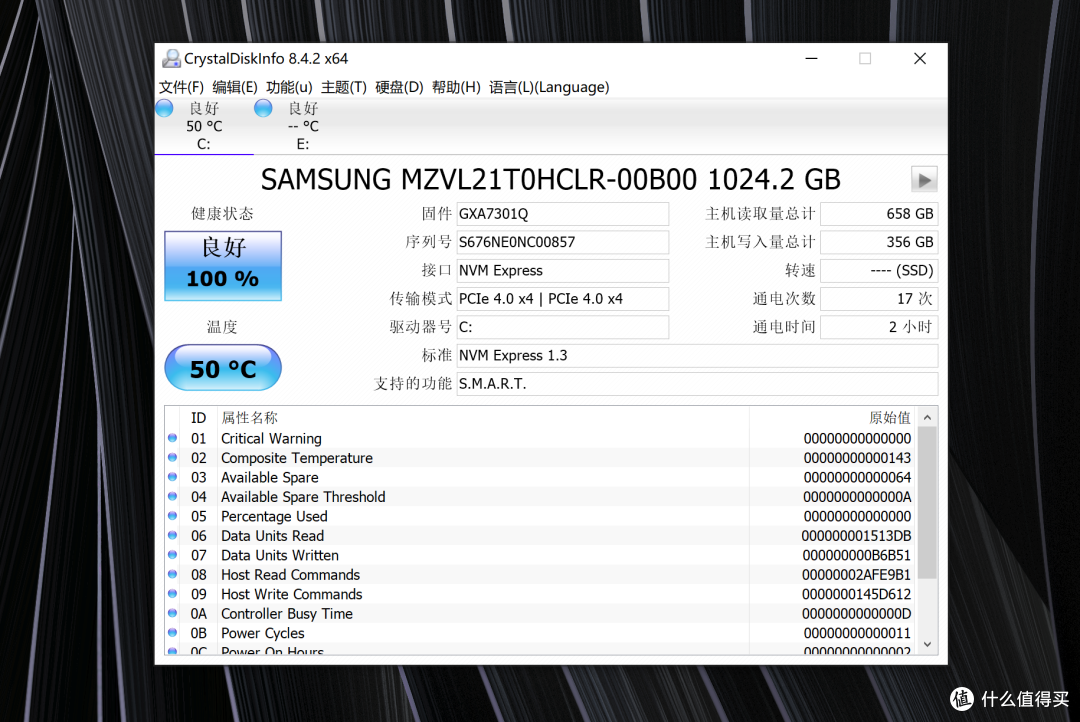The width and height of the screenshot is (1080, 722).
Task: Click raw value 0000000145D612
Action: tap(856, 594)
